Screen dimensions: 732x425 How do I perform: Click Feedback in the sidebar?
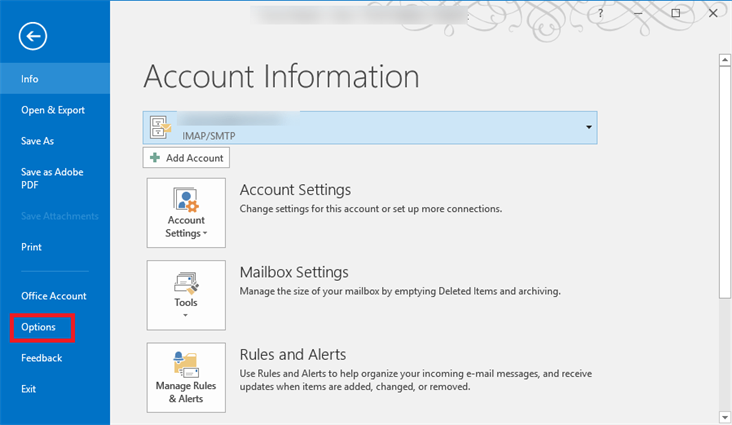41,358
